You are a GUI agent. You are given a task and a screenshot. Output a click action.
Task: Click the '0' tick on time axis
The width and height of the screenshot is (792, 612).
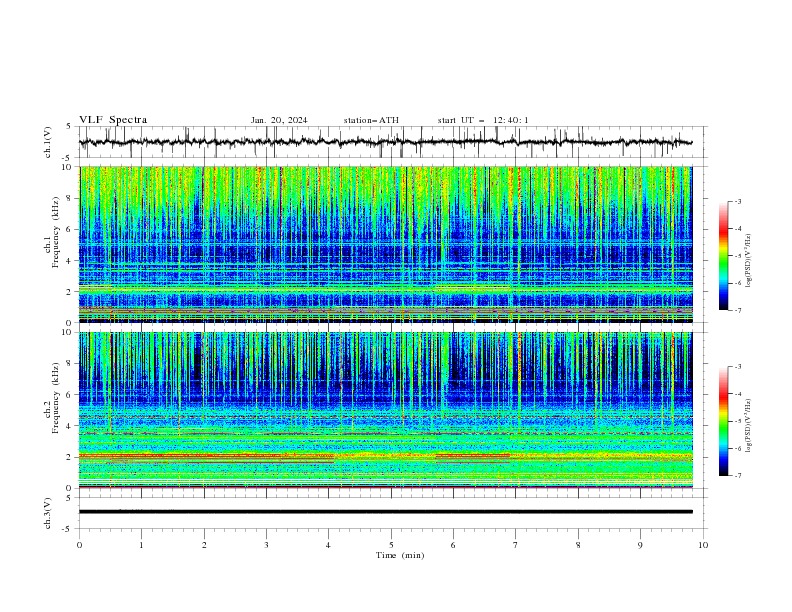(79, 545)
